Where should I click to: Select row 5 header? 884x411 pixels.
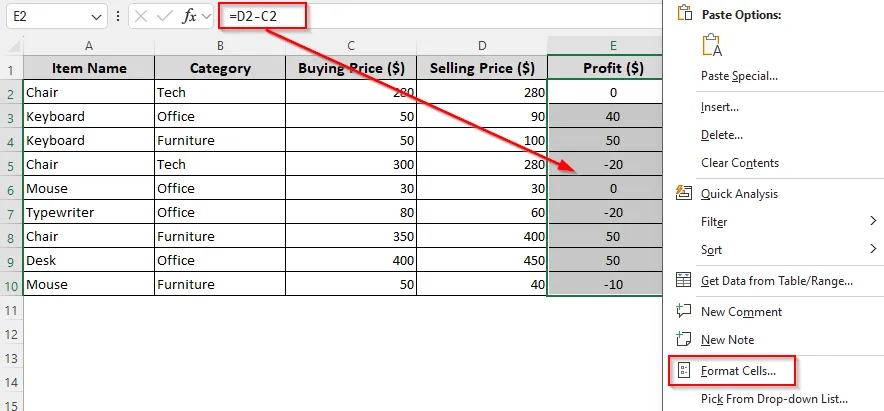click(x=11, y=165)
